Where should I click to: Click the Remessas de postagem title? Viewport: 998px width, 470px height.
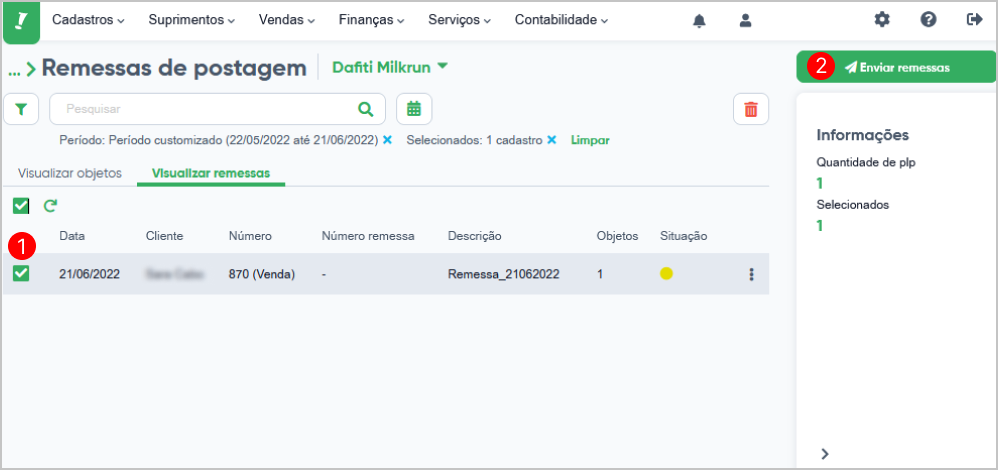(174, 68)
